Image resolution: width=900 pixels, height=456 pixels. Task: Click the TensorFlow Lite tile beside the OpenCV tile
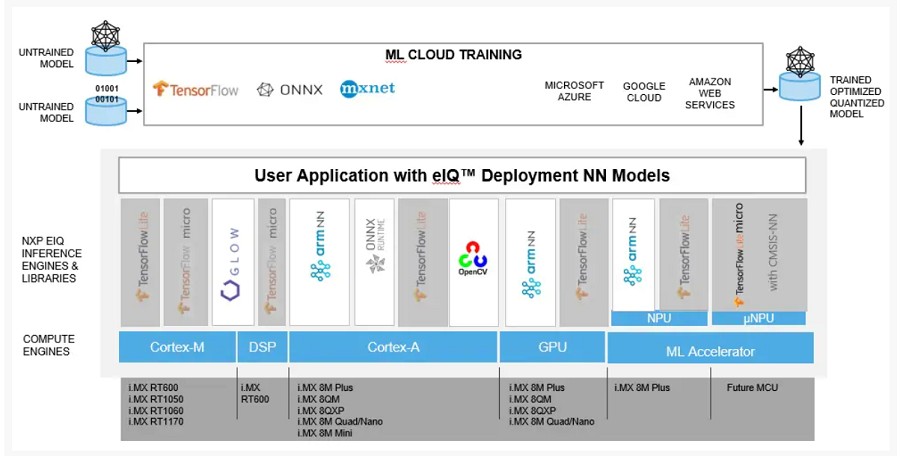coord(422,262)
